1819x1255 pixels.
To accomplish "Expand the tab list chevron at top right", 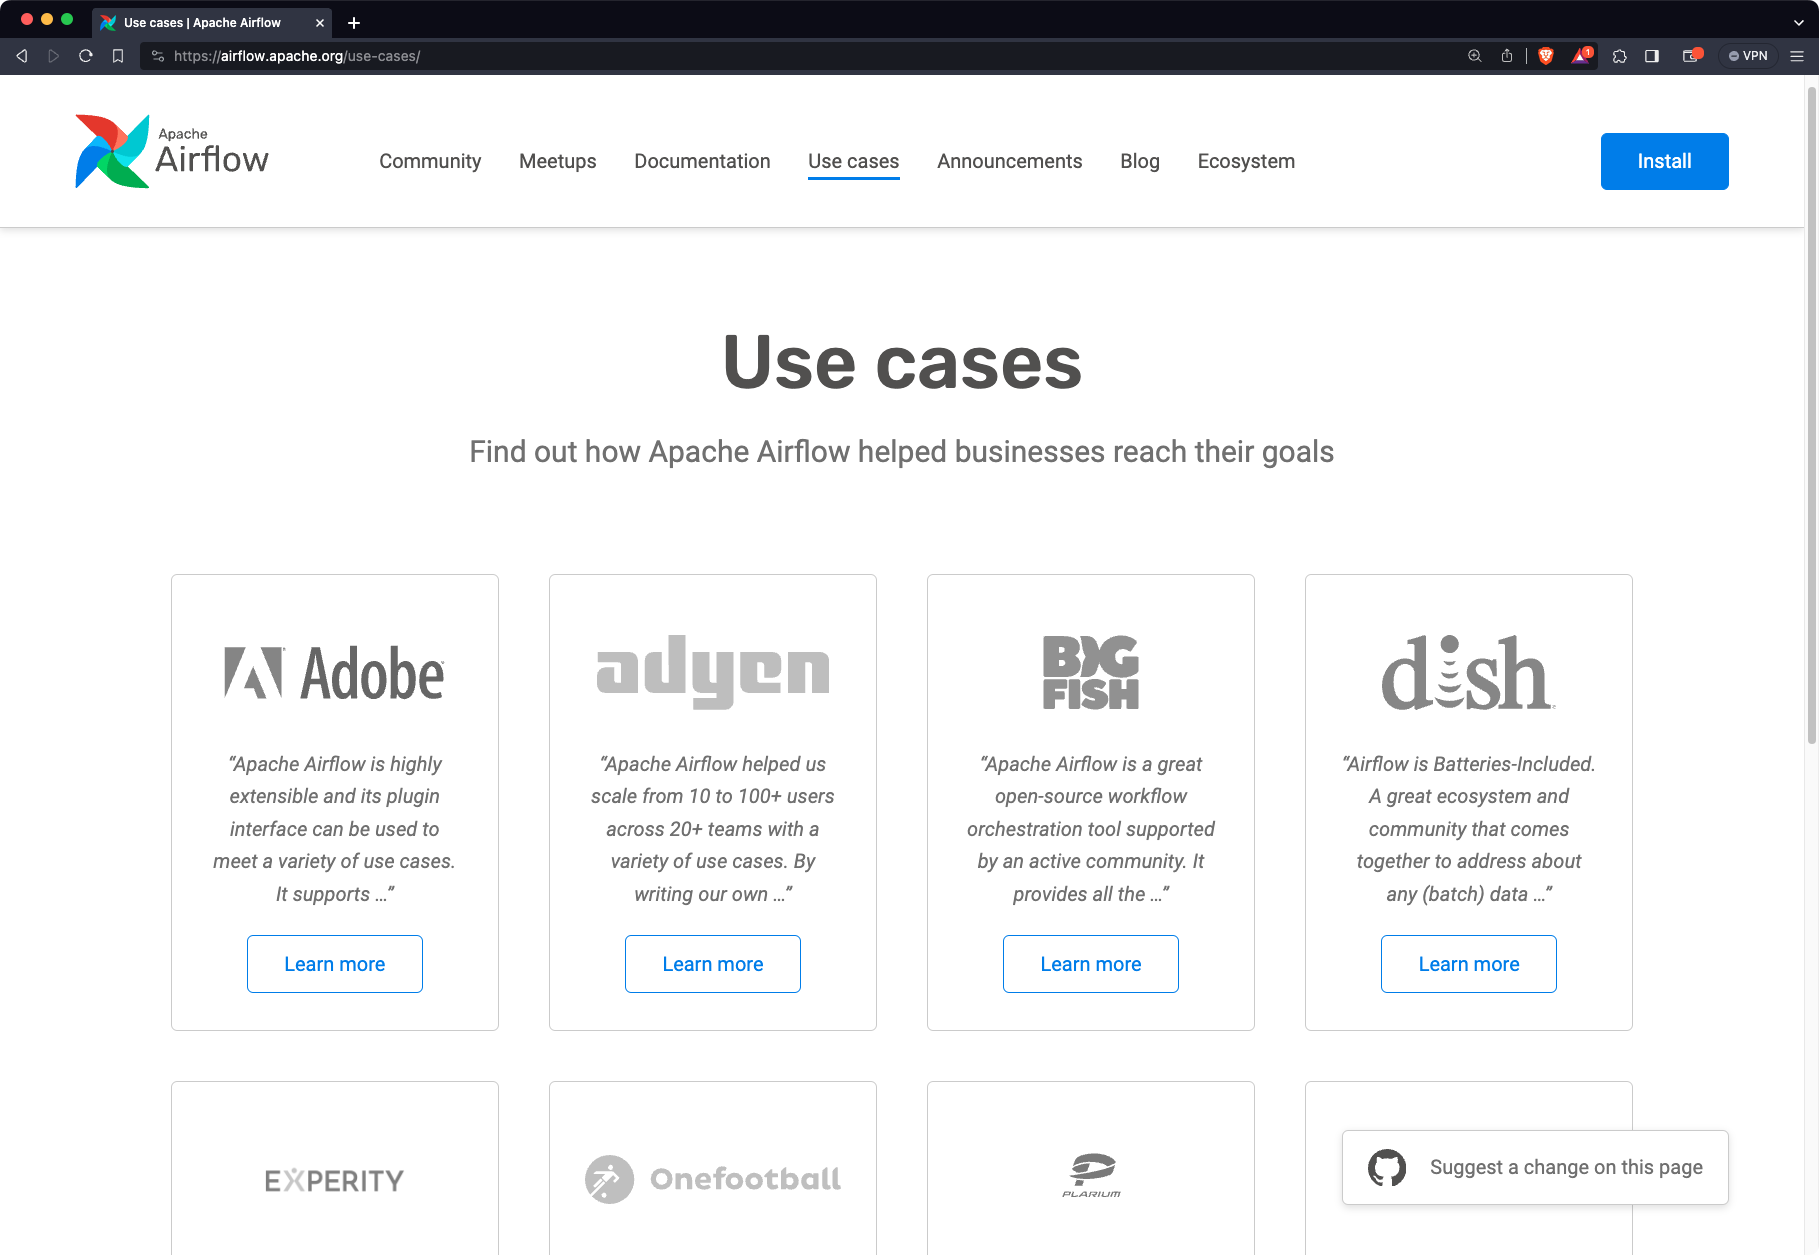I will pyautogui.click(x=1799, y=22).
